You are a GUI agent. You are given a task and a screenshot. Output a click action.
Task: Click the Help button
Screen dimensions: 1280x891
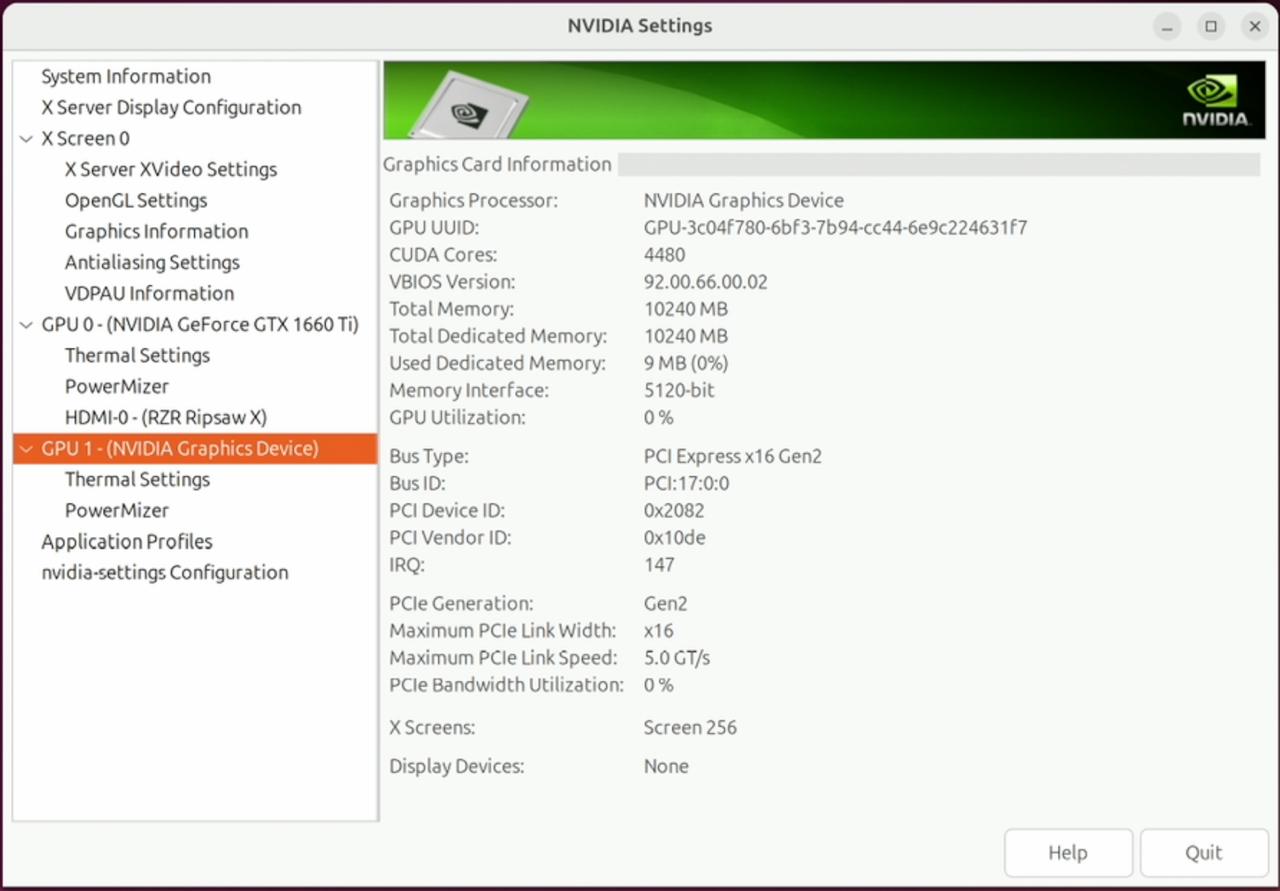pyautogui.click(x=1067, y=853)
